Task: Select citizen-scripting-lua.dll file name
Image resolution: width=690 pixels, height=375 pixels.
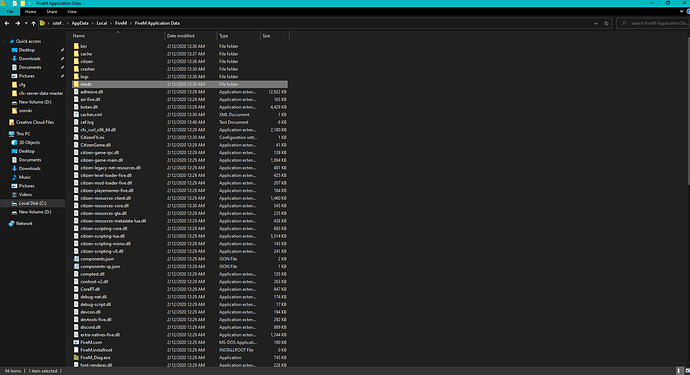Action: (x=103, y=236)
